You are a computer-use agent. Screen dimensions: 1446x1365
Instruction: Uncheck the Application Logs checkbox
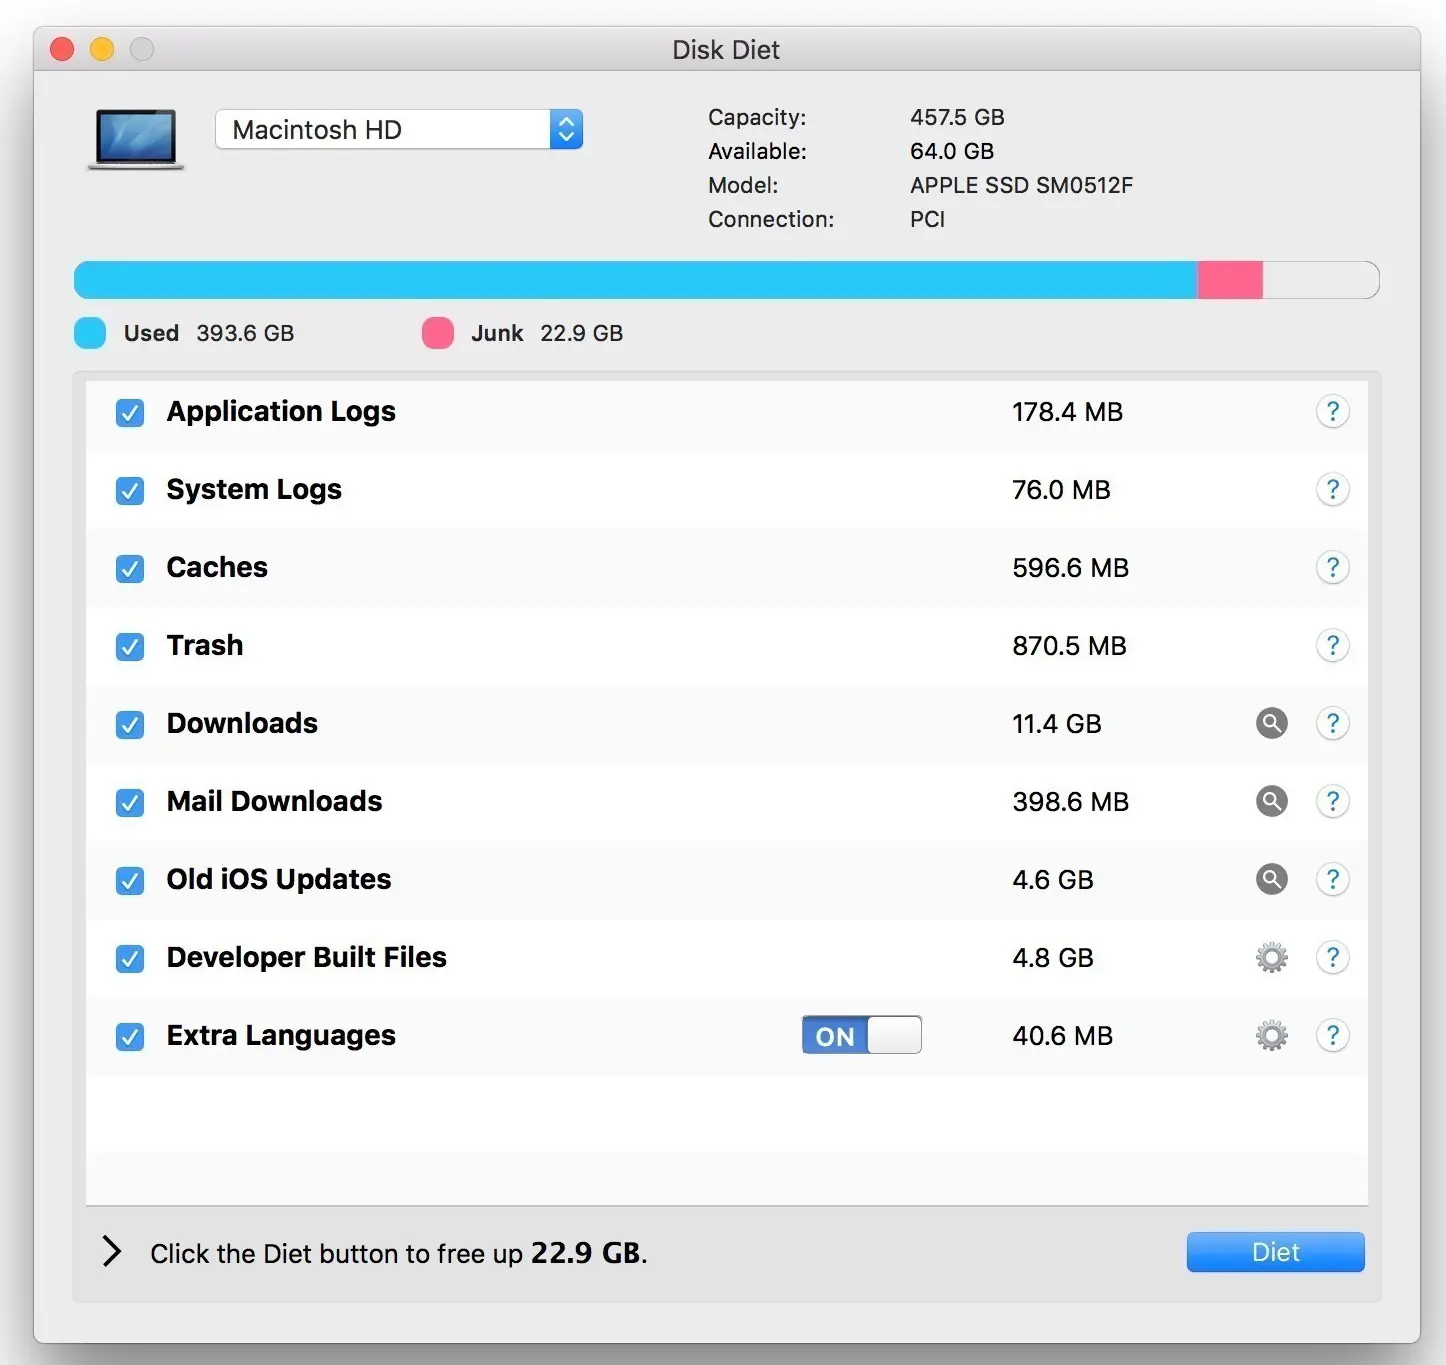pos(129,412)
